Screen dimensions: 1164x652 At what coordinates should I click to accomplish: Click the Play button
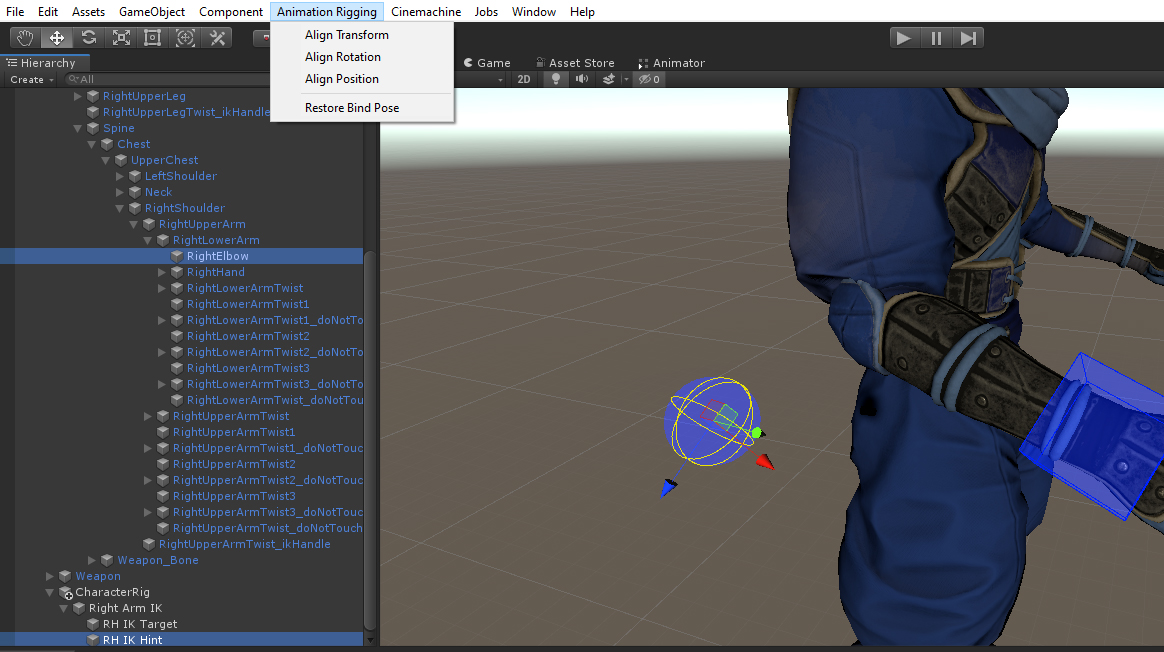(x=904, y=38)
